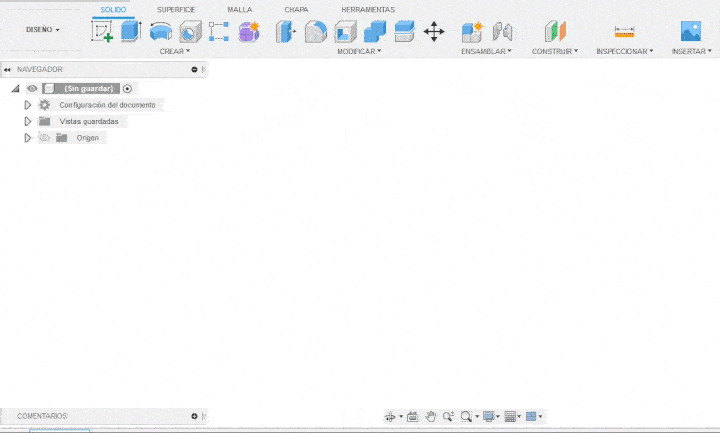Click the Joint icon in Ensamblar
This screenshot has width=720, height=433.
[502, 31]
